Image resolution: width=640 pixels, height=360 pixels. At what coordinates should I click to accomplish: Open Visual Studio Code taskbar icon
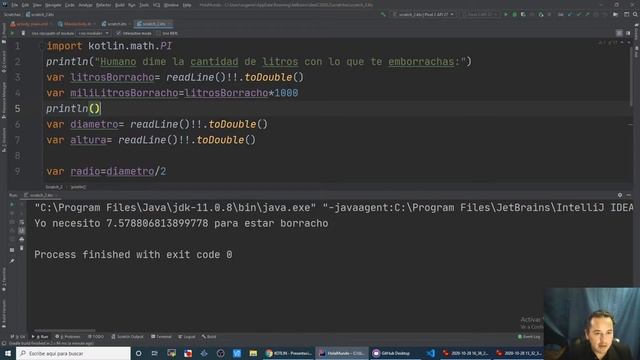tap(431, 353)
